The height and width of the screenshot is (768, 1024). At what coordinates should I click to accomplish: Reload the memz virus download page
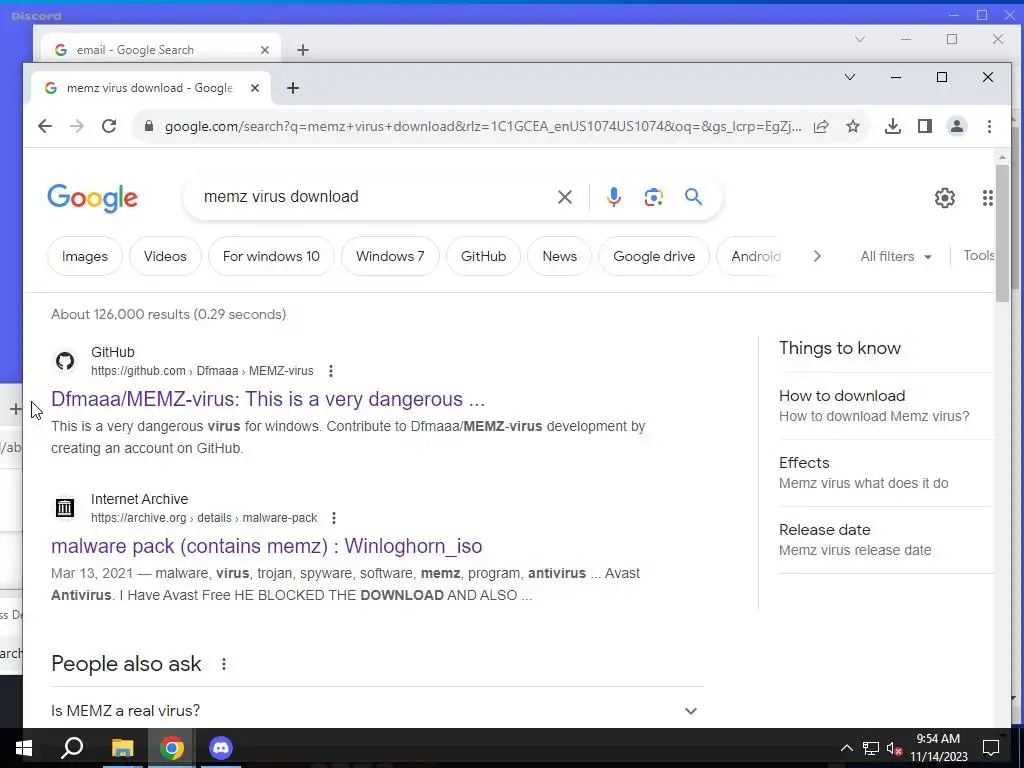coord(109,126)
